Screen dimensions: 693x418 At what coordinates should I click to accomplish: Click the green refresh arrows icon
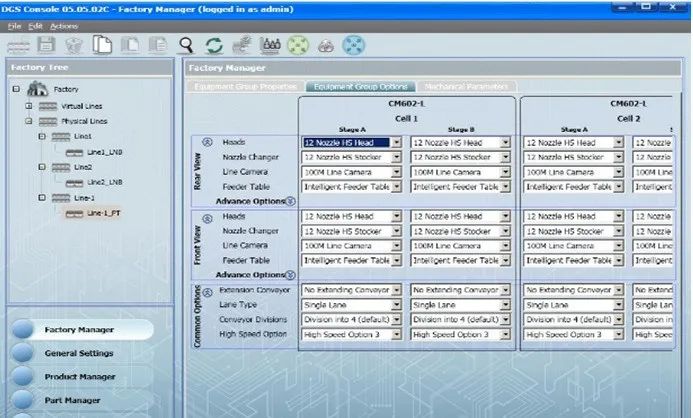[213, 45]
